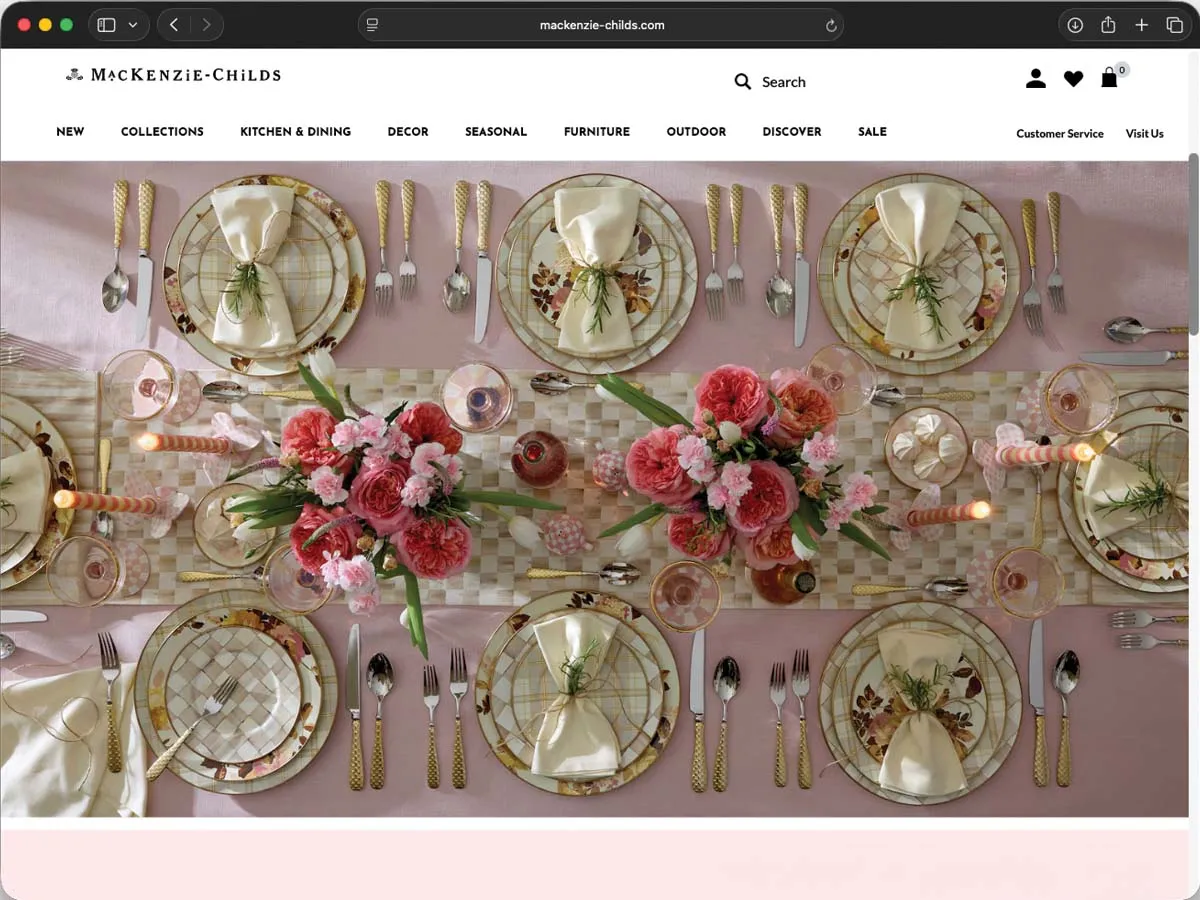
Task: Open the COLLECTIONS menu
Action: [162, 131]
